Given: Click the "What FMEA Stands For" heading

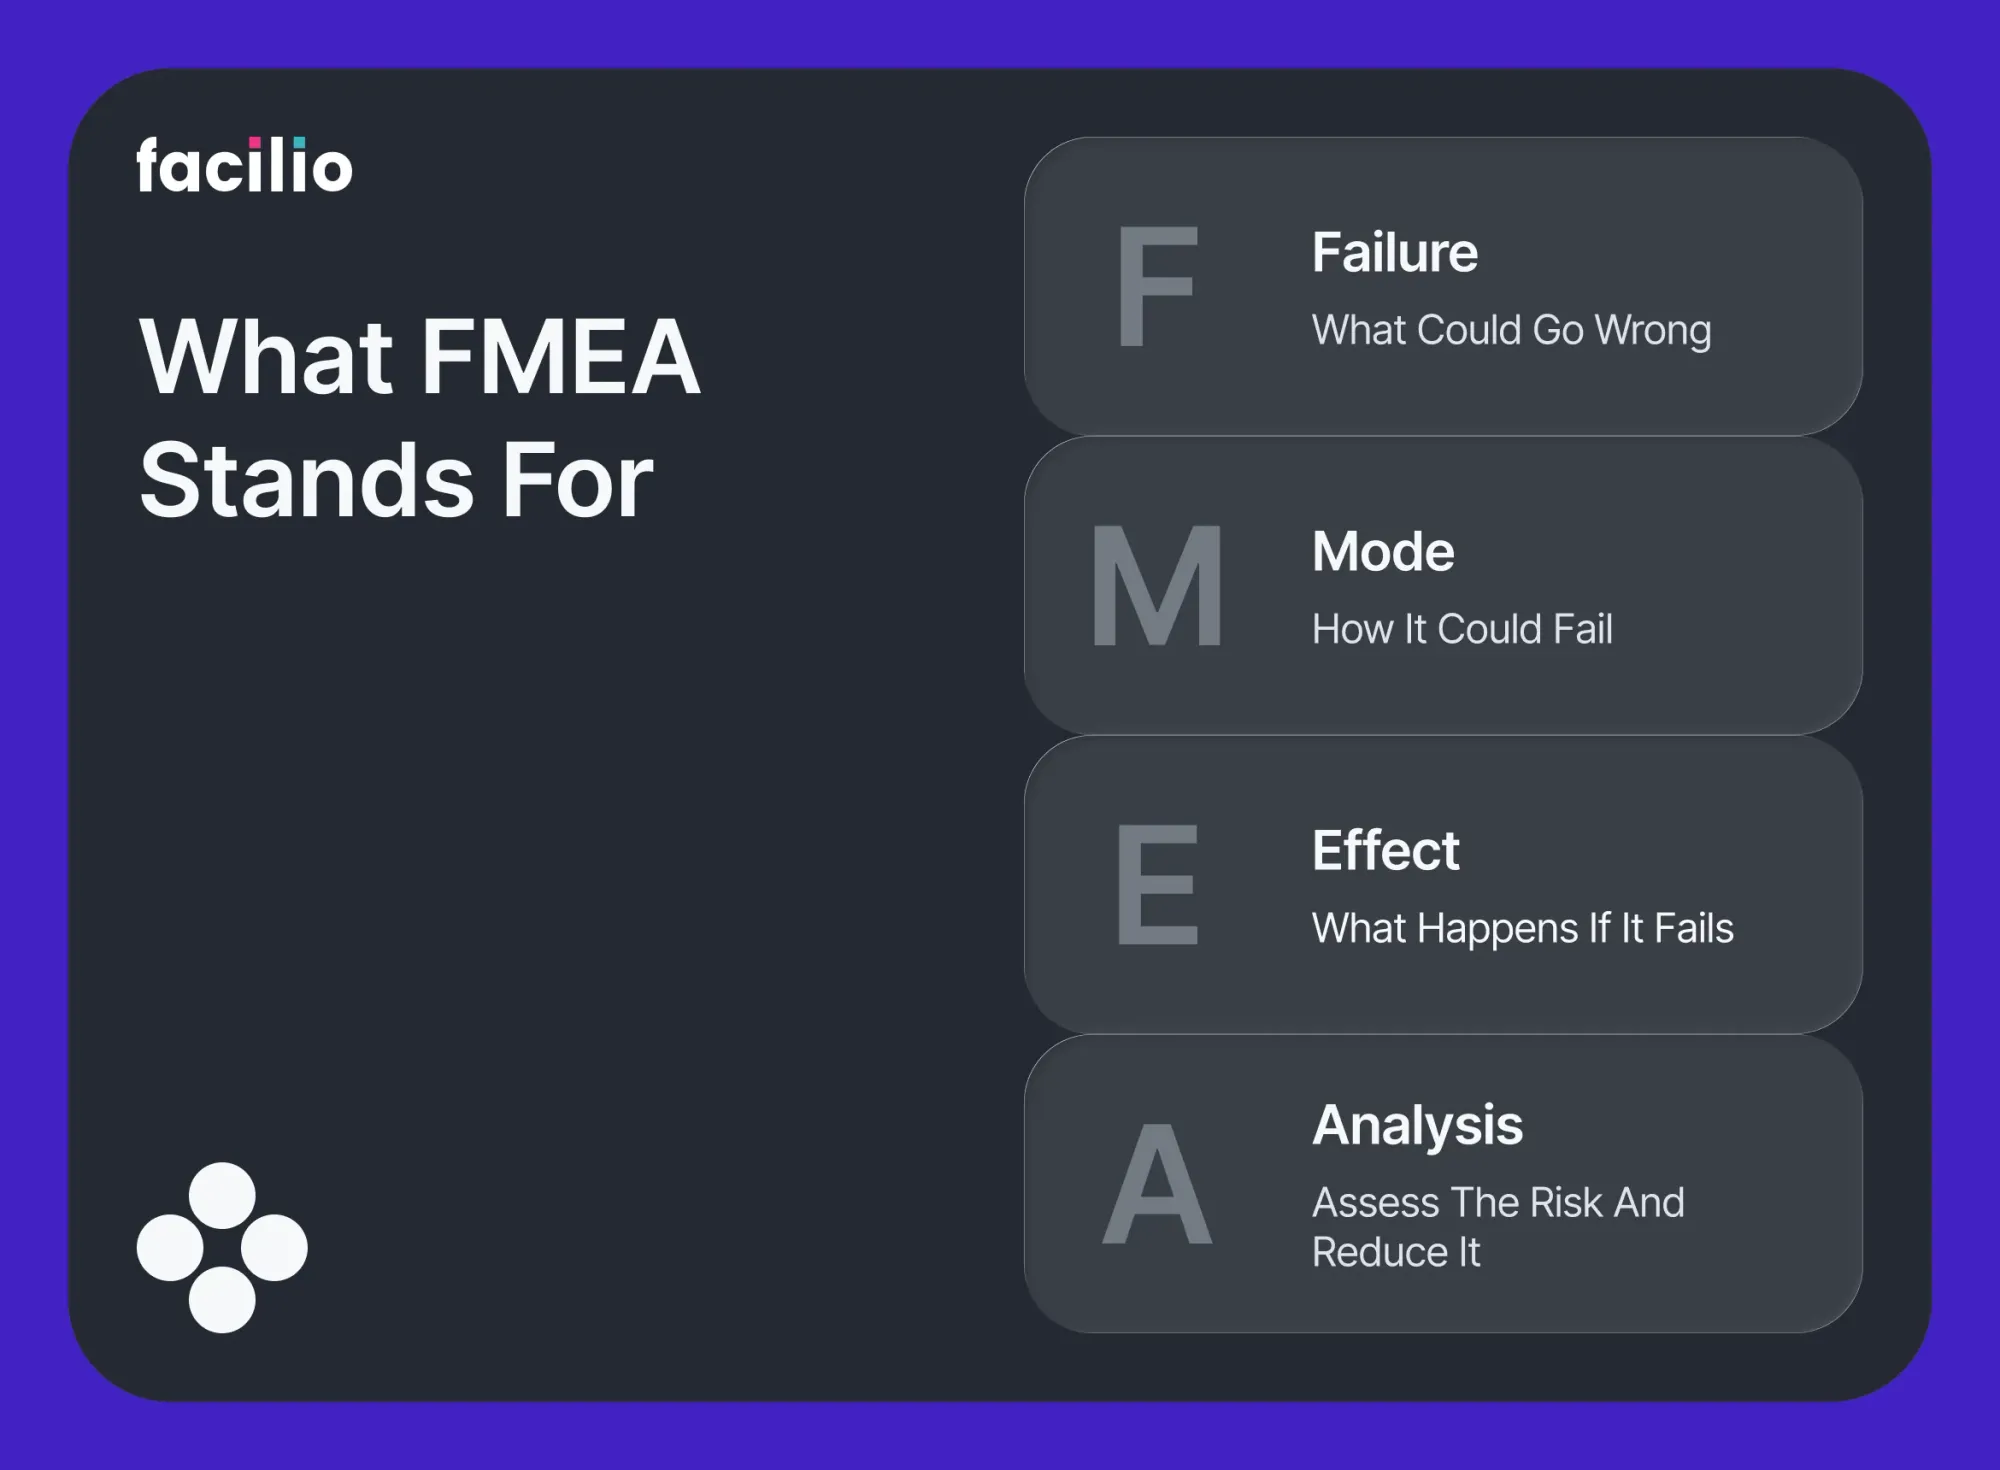Looking at the screenshot, I should point(420,417).
